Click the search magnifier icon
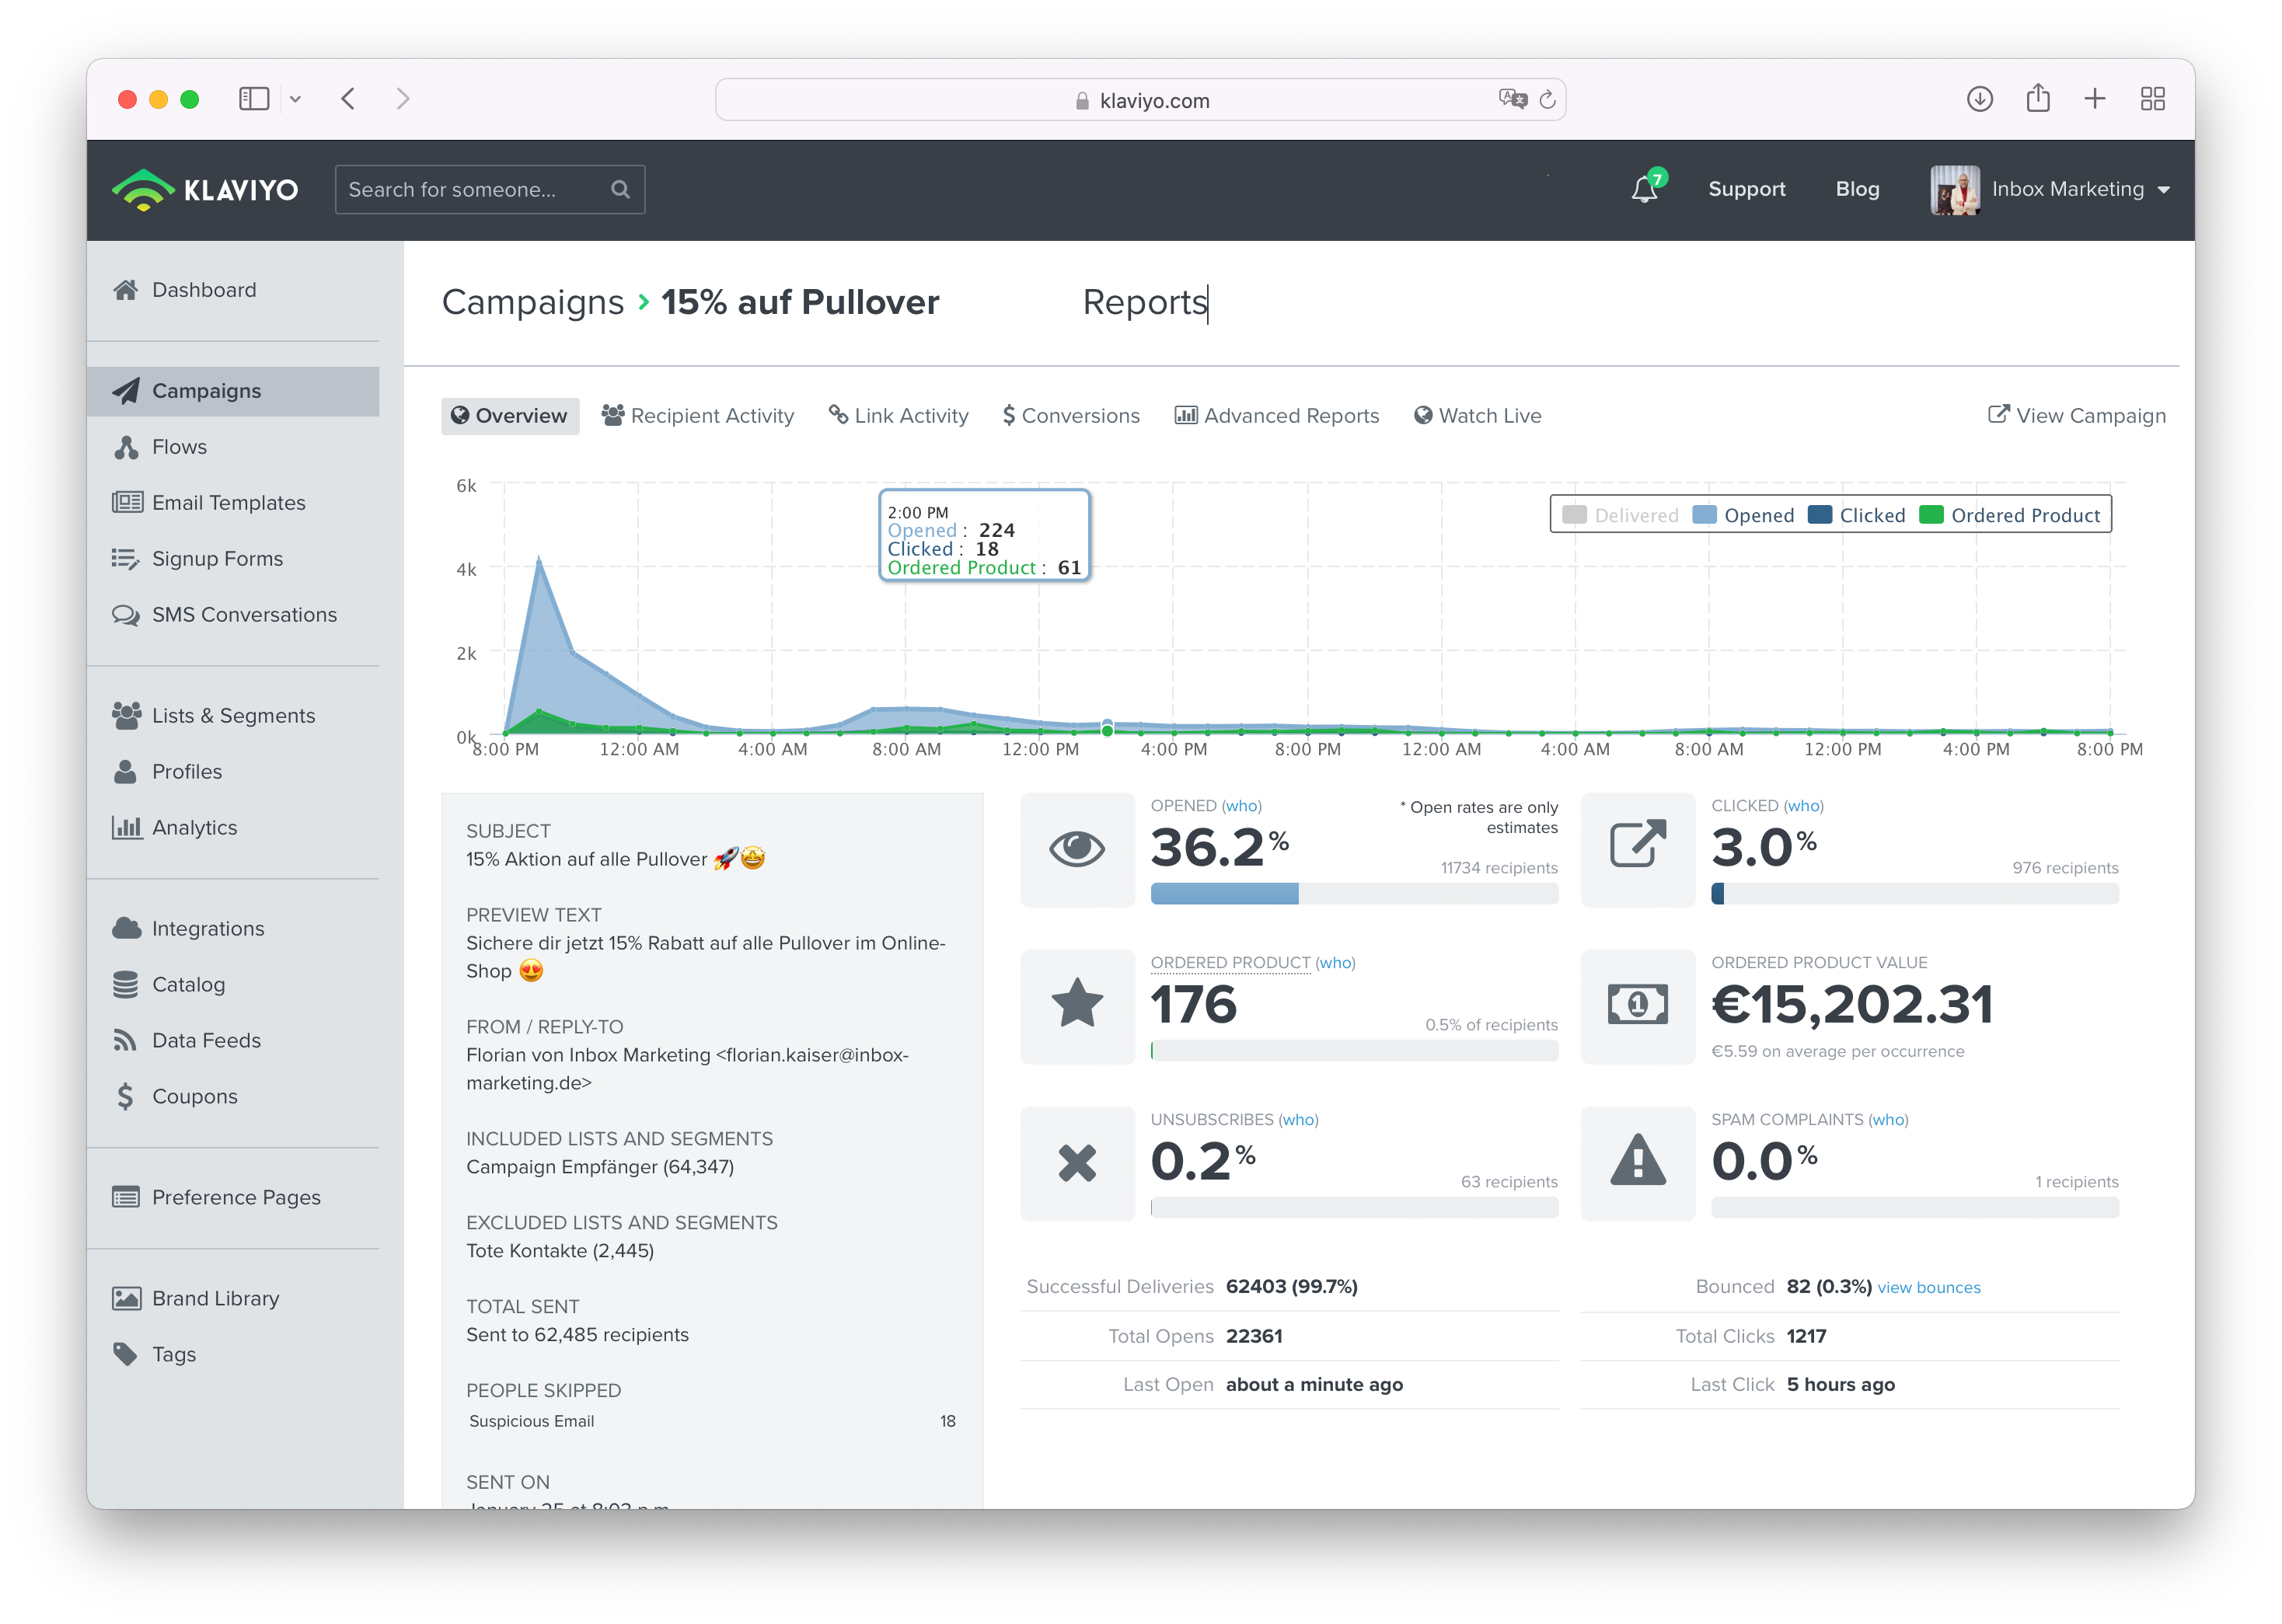 point(620,189)
